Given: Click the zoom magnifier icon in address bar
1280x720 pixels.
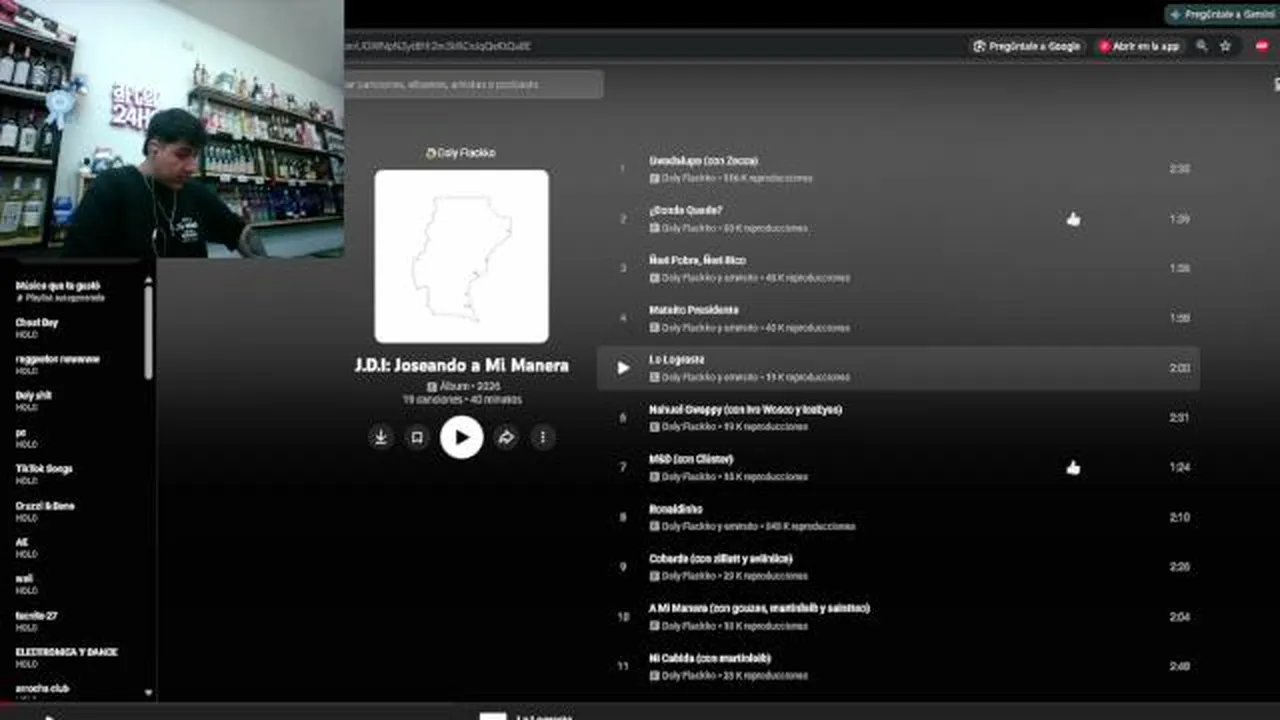Looking at the screenshot, I should point(1202,46).
